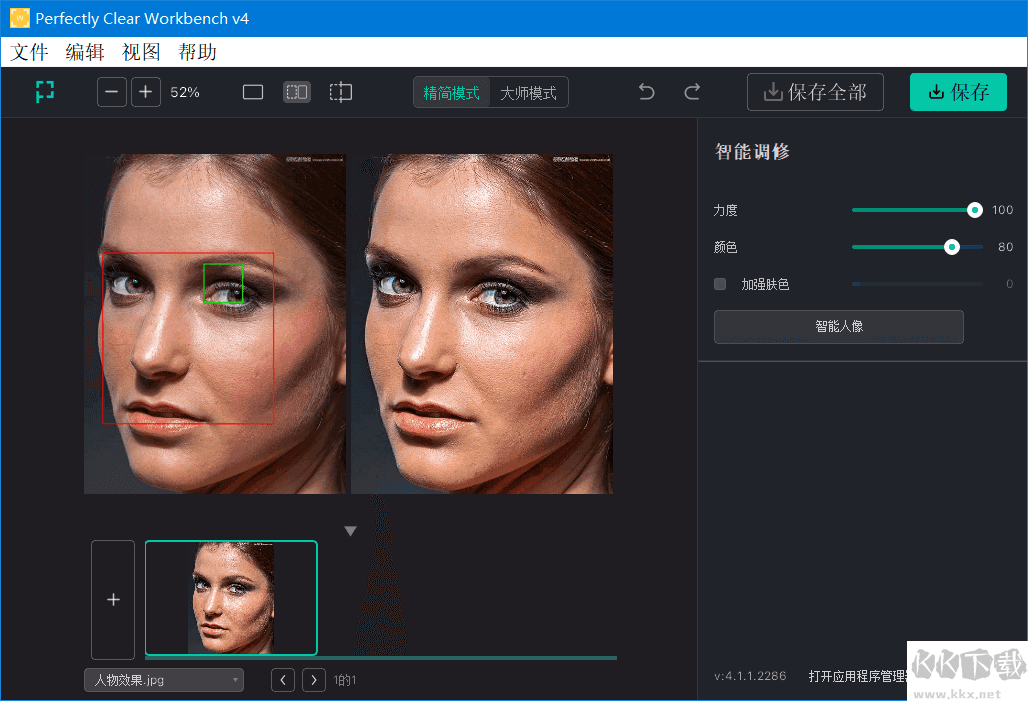This screenshot has height=701, width=1028.
Task: Open the 编辑 menu
Action: click(85, 52)
